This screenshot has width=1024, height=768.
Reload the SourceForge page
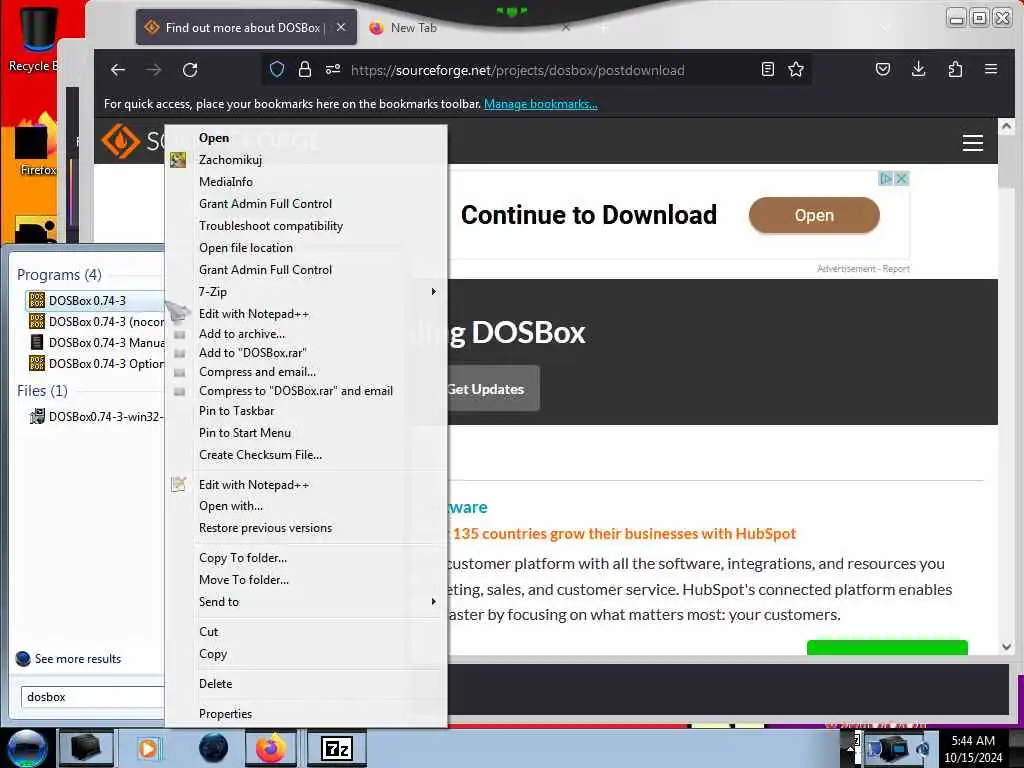pyautogui.click(x=189, y=70)
